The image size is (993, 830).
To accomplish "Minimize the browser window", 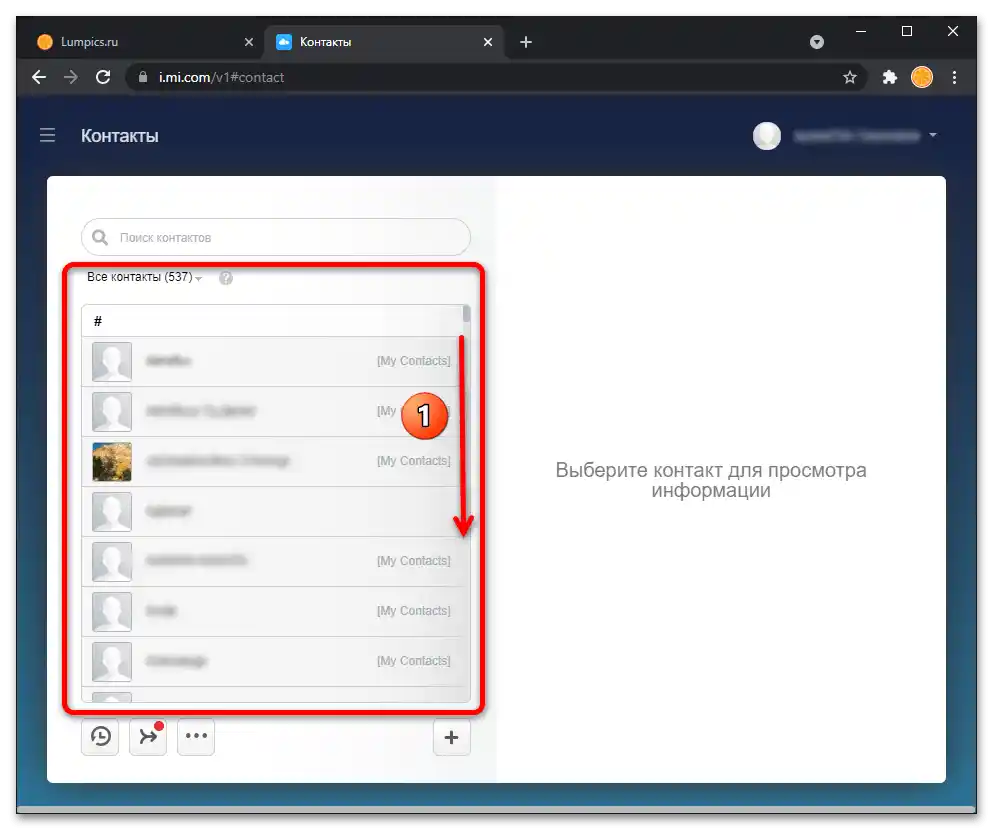I will click(861, 31).
